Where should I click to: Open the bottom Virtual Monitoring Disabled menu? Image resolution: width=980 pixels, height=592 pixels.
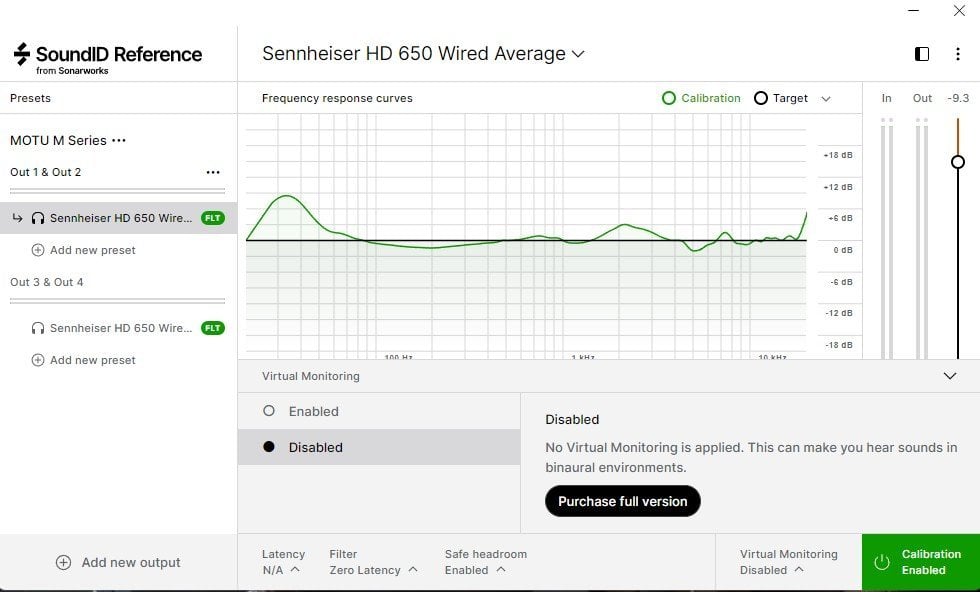pyautogui.click(x=788, y=562)
